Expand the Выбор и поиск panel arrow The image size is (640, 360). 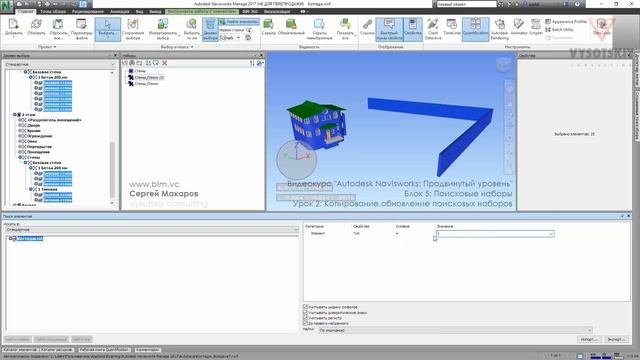pos(192,47)
